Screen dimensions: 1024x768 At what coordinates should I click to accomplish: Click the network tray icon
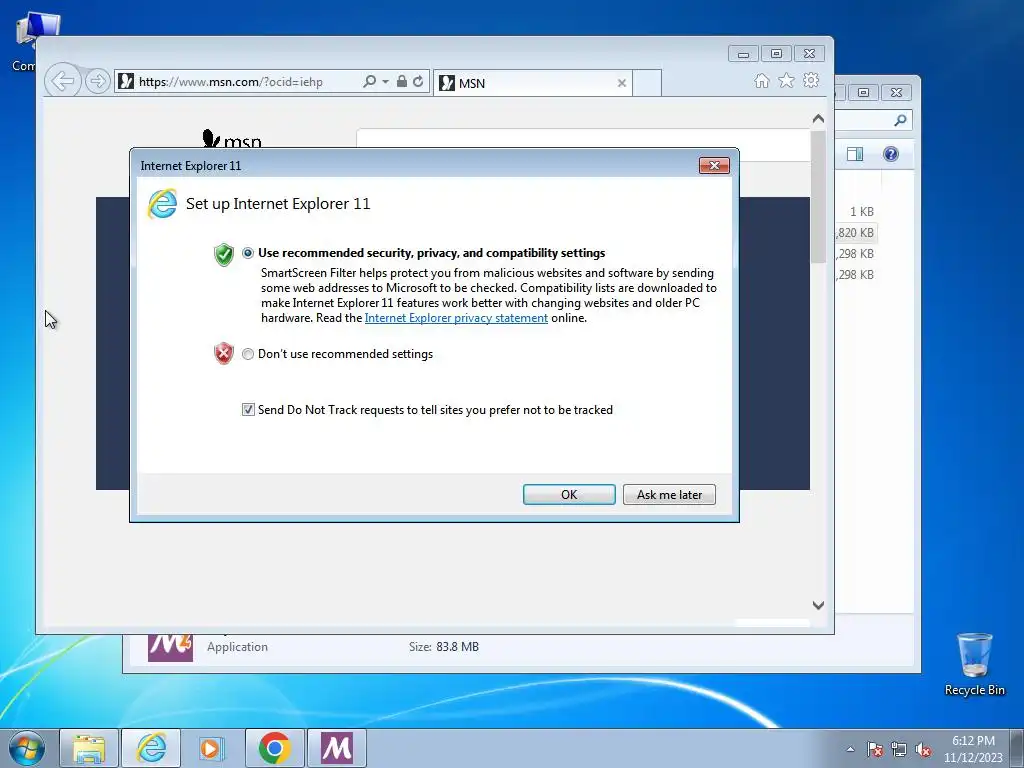tap(899, 749)
